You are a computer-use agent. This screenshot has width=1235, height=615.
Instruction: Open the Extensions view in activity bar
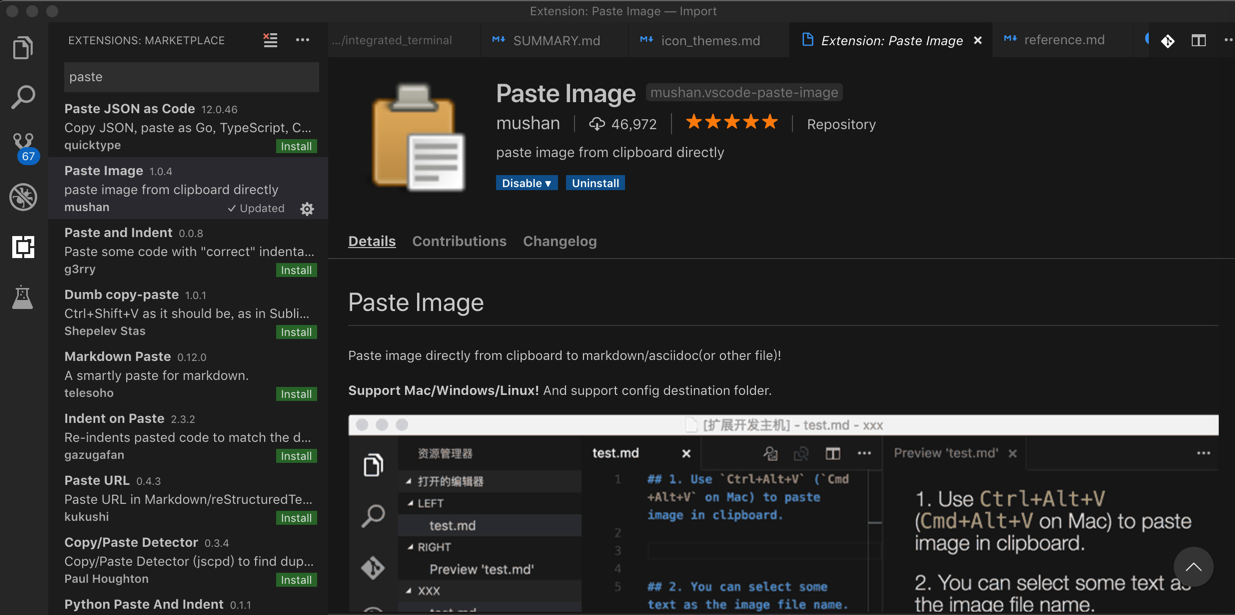(x=22, y=247)
